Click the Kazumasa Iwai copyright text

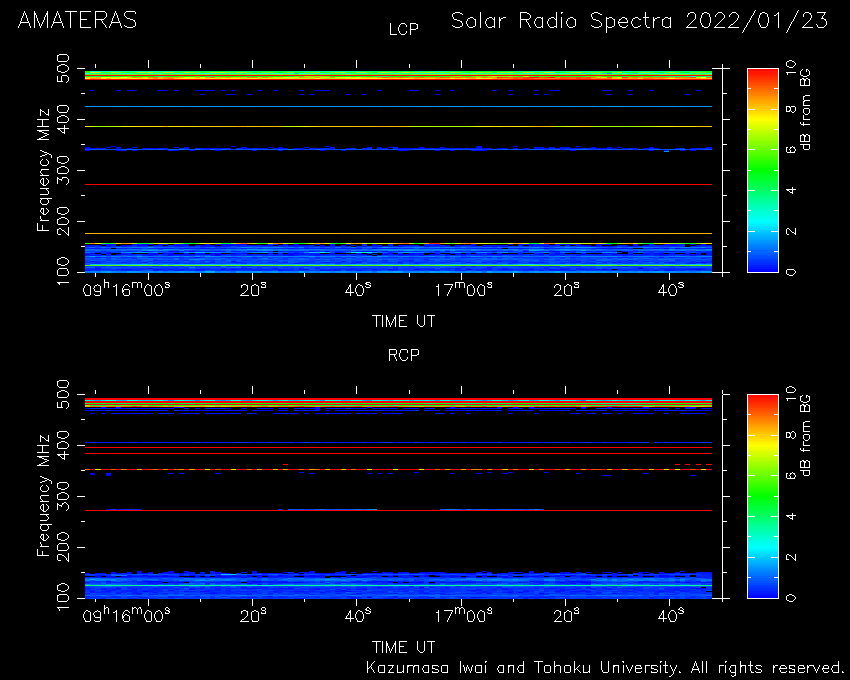604,668
